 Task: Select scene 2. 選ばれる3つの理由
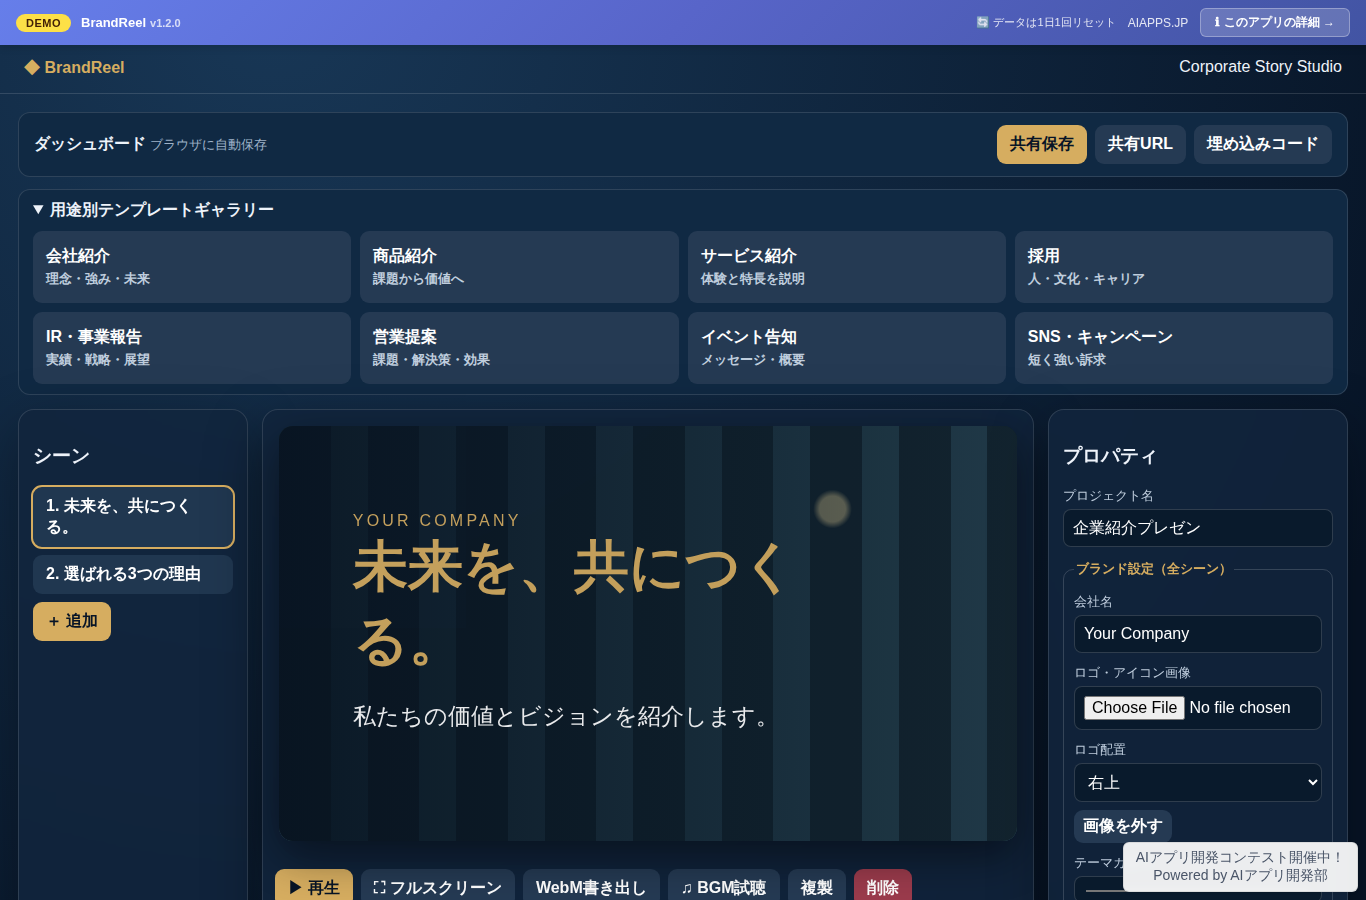point(133,574)
